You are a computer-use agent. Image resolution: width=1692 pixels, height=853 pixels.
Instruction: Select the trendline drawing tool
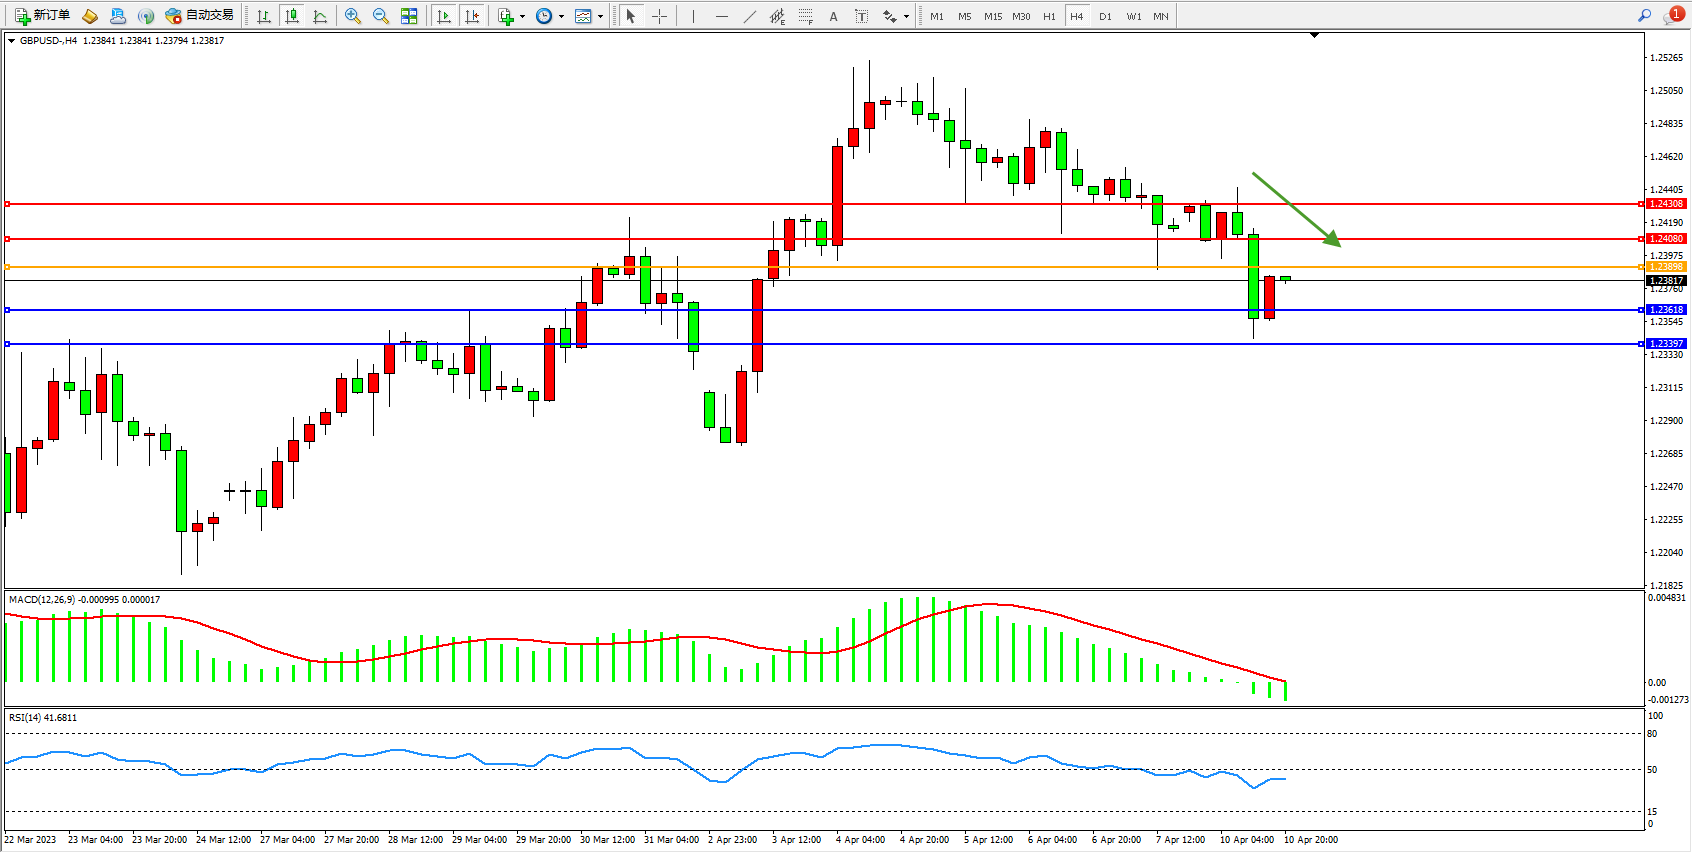pos(750,16)
